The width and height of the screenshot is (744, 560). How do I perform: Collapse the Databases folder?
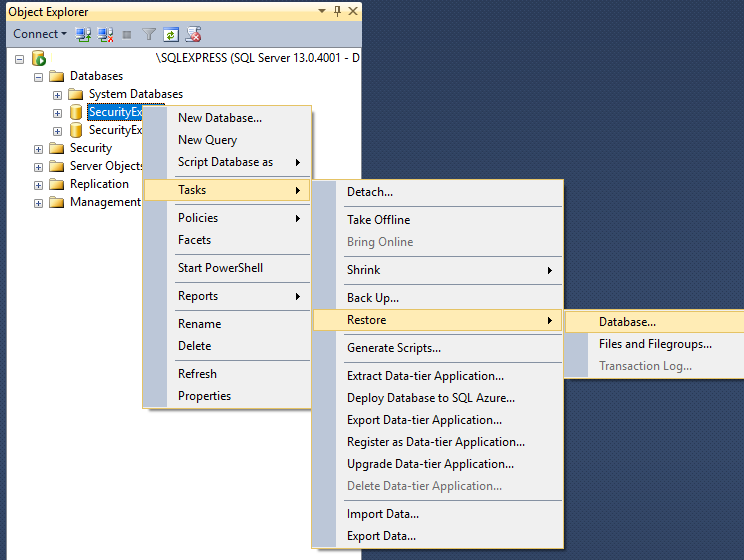click(x=38, y=77)
